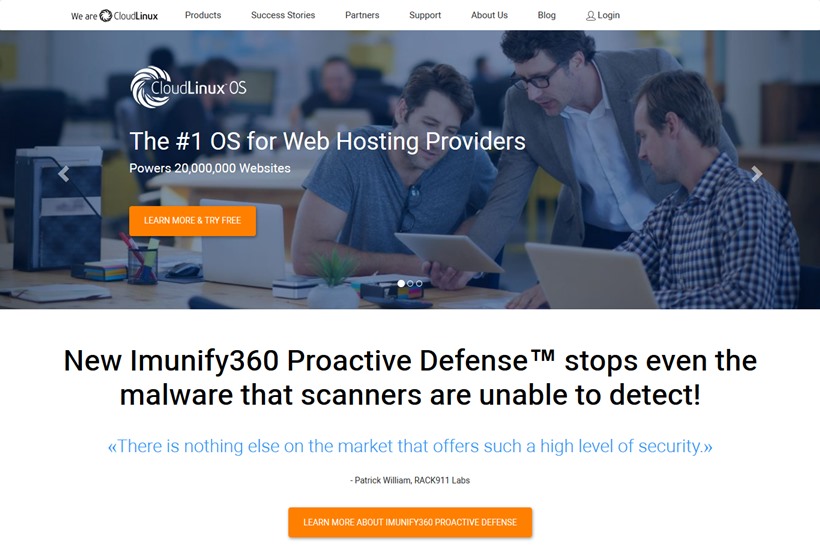Viewport: 820px width, 548px height.
Task: Click the Learn More & Try Free button
Action: (192, 221)
